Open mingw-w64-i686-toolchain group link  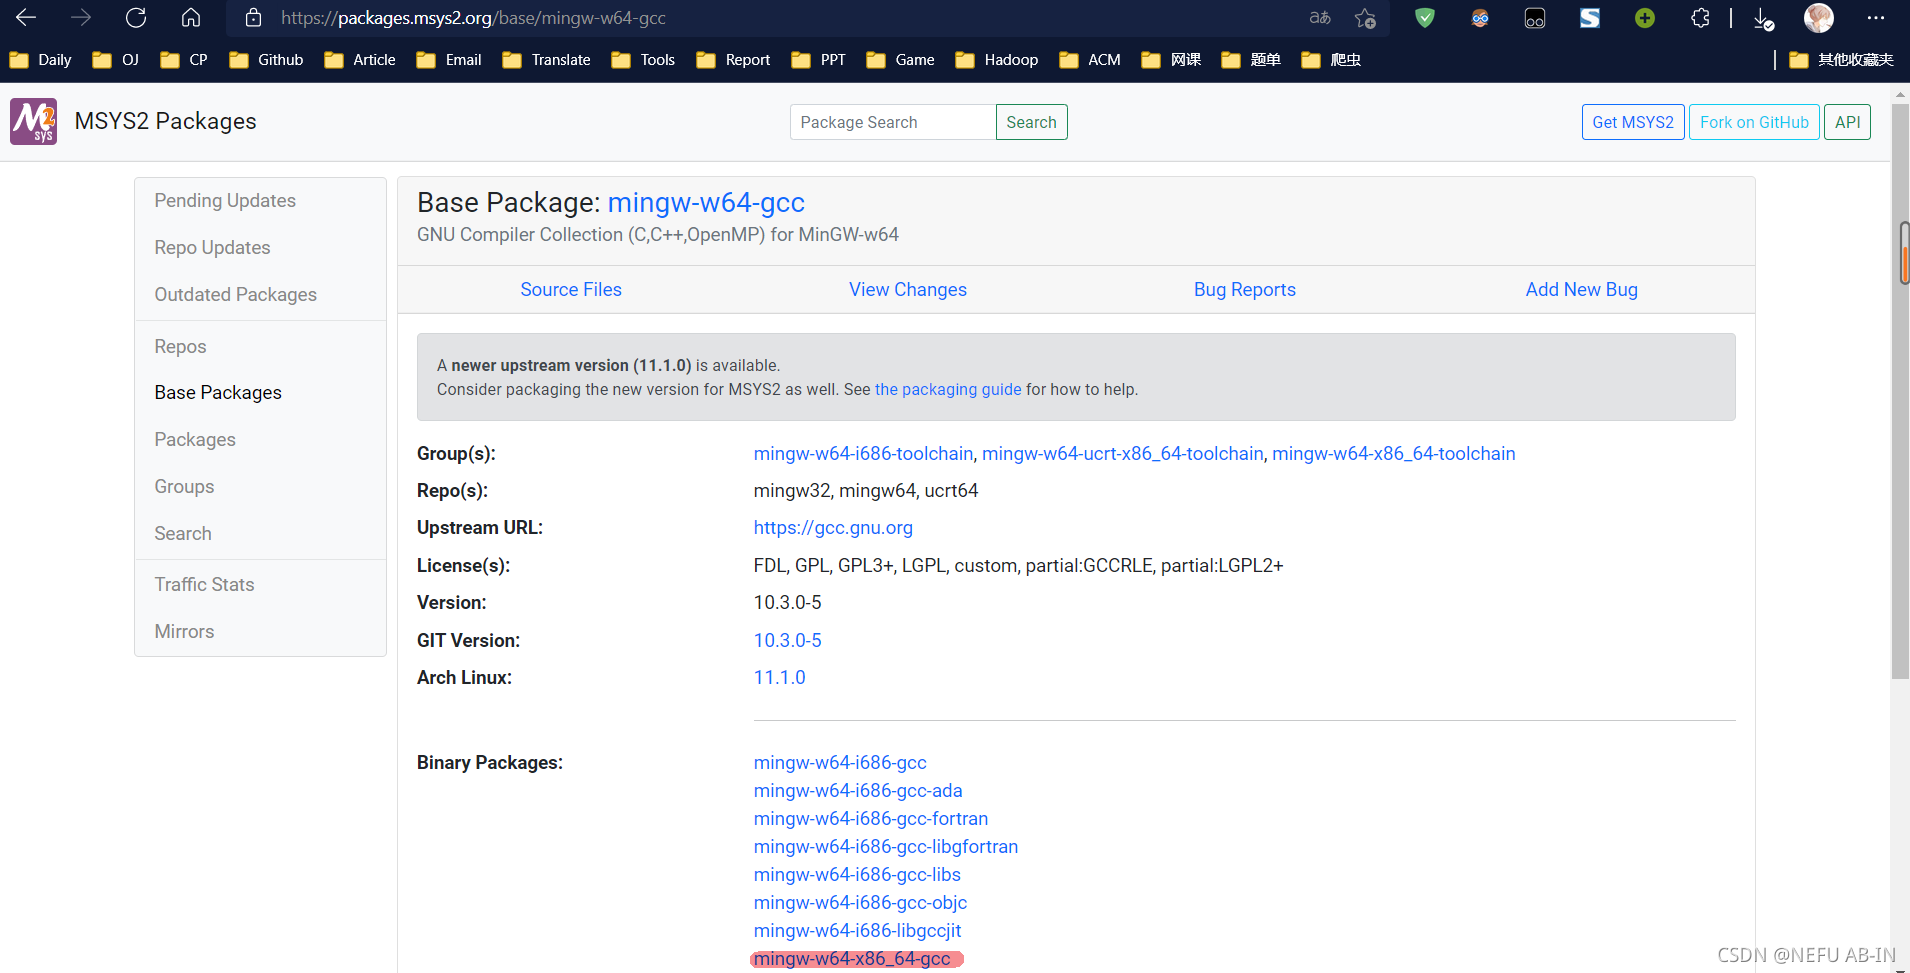pos(863,454)
